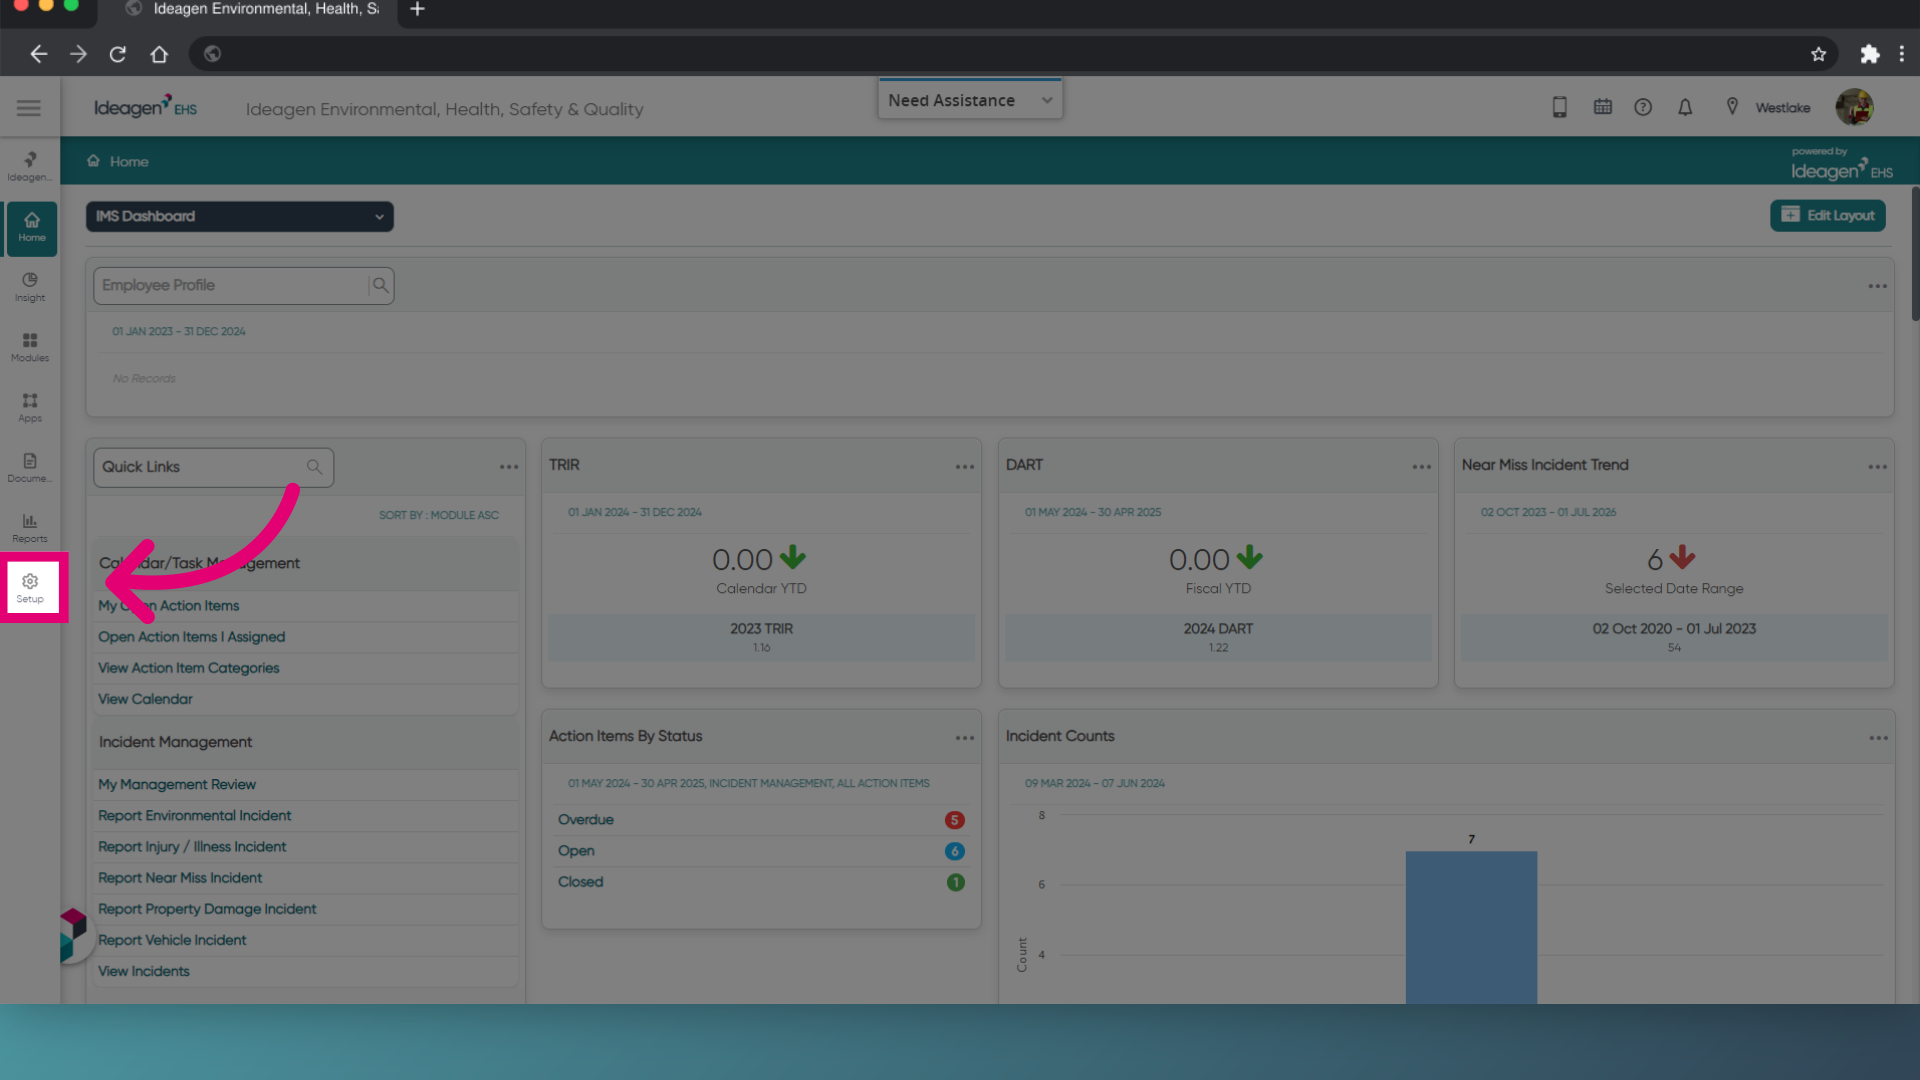Click the Employee Profile search magnifier
The image size is (1920, 1080).
(380, 285)
